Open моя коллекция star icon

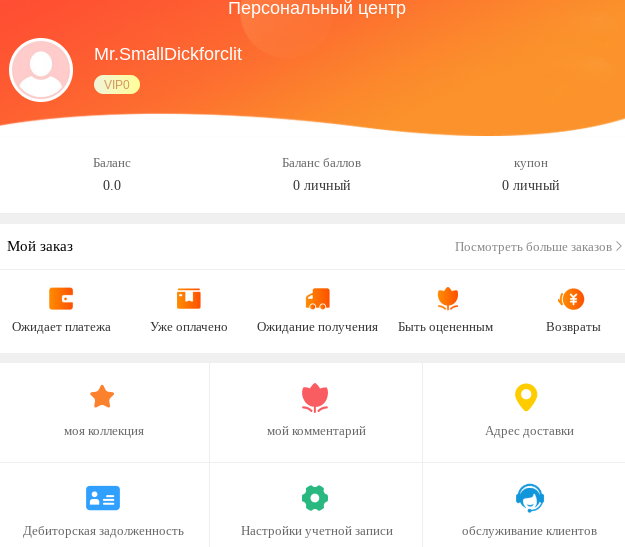[x=102, y=397]
